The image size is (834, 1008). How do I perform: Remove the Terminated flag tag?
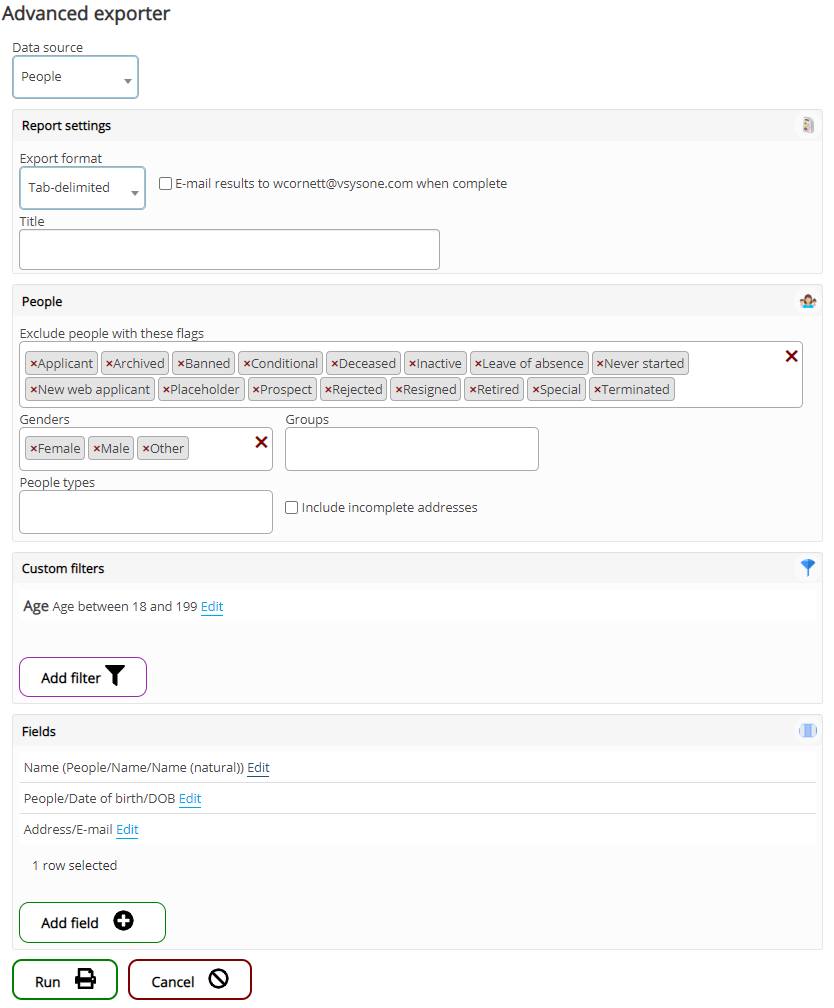pyautogui.click(x=598, y=390)
